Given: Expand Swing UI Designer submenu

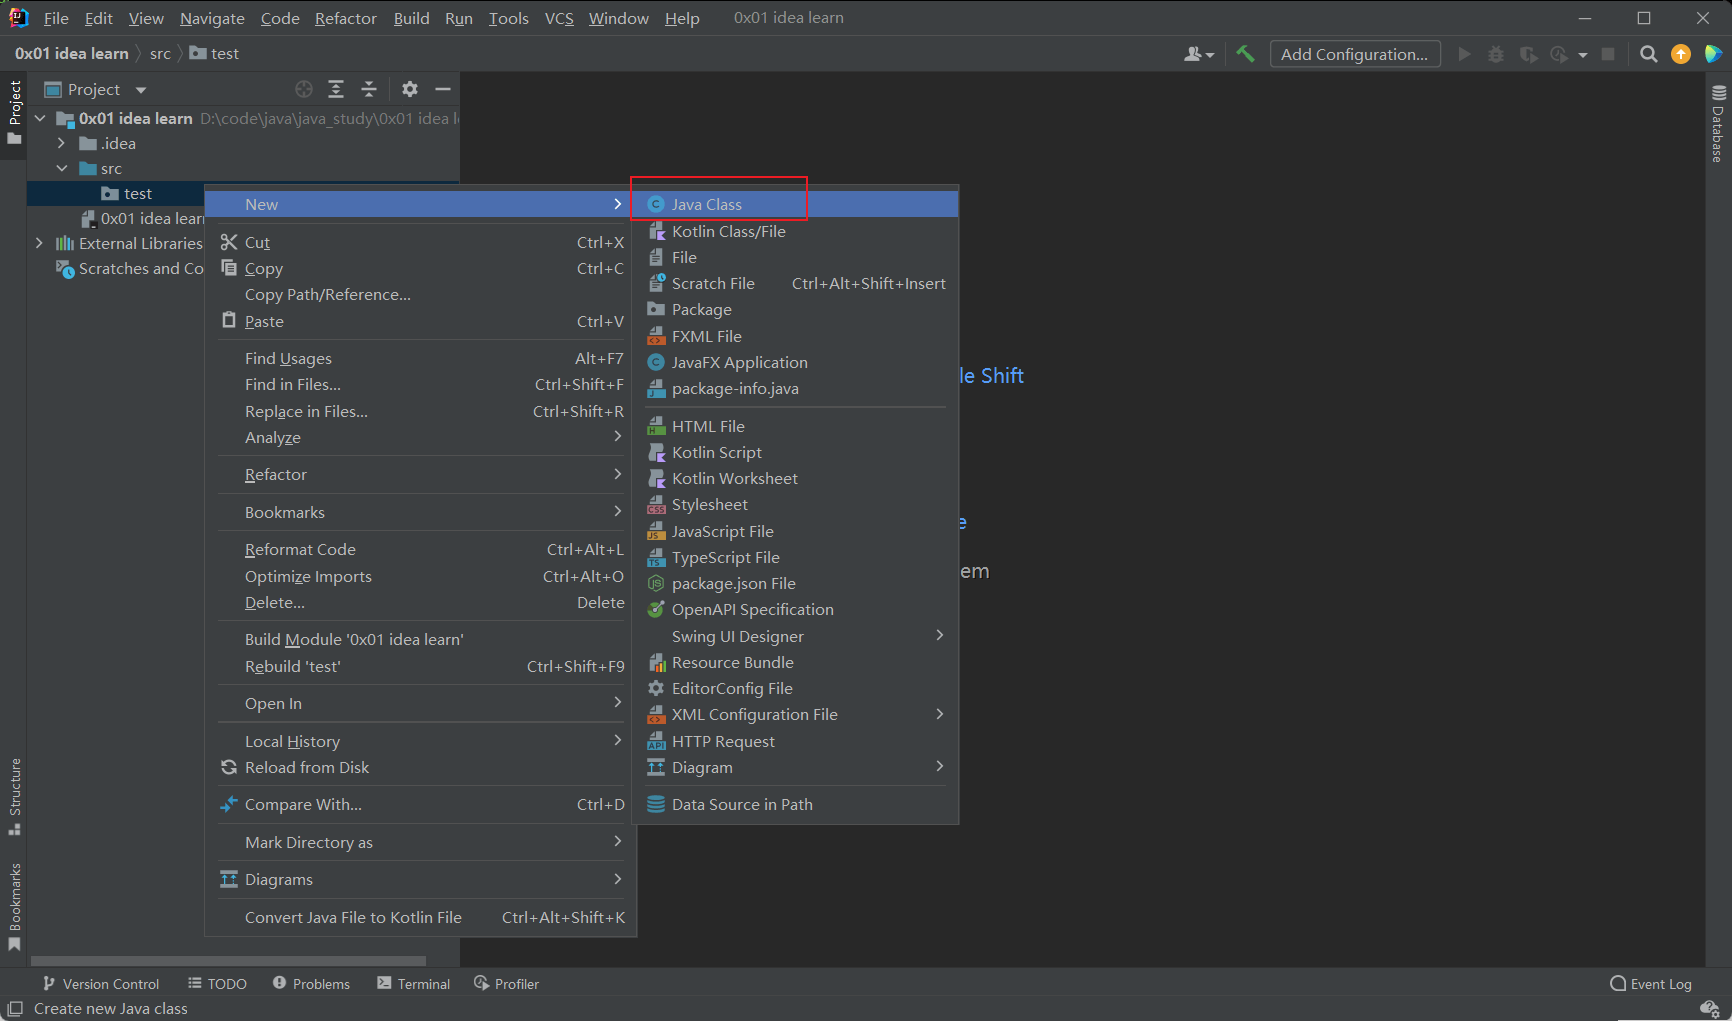Looking at the screenshot, I should pos(795,636).
